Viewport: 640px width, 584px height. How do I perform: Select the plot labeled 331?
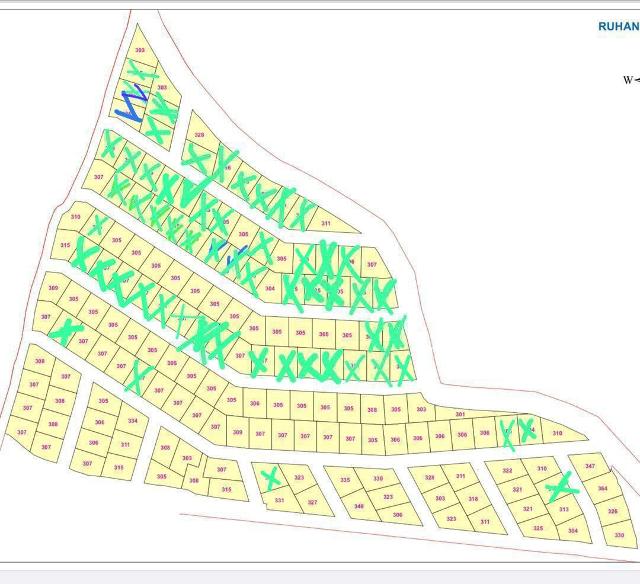(279, 500)
